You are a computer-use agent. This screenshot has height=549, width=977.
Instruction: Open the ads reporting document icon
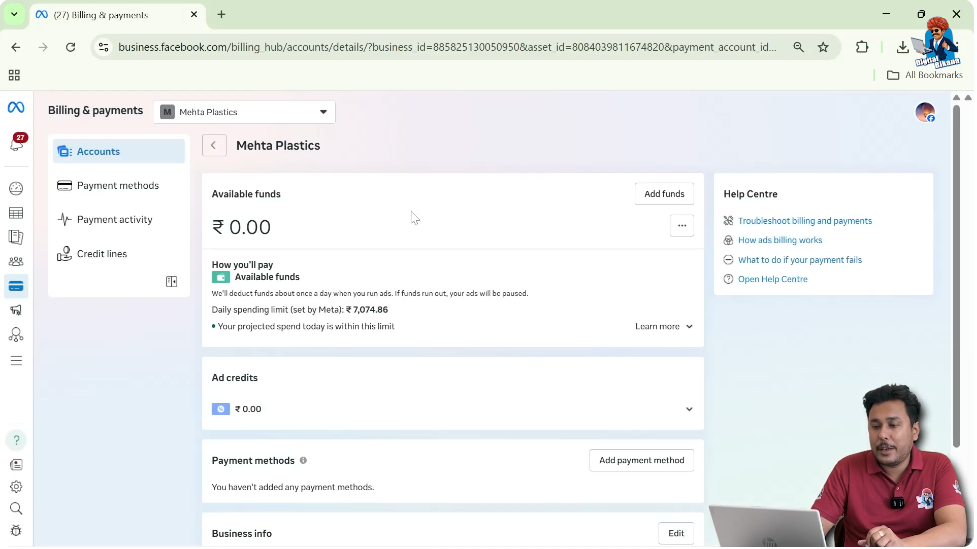pos(16,237)
